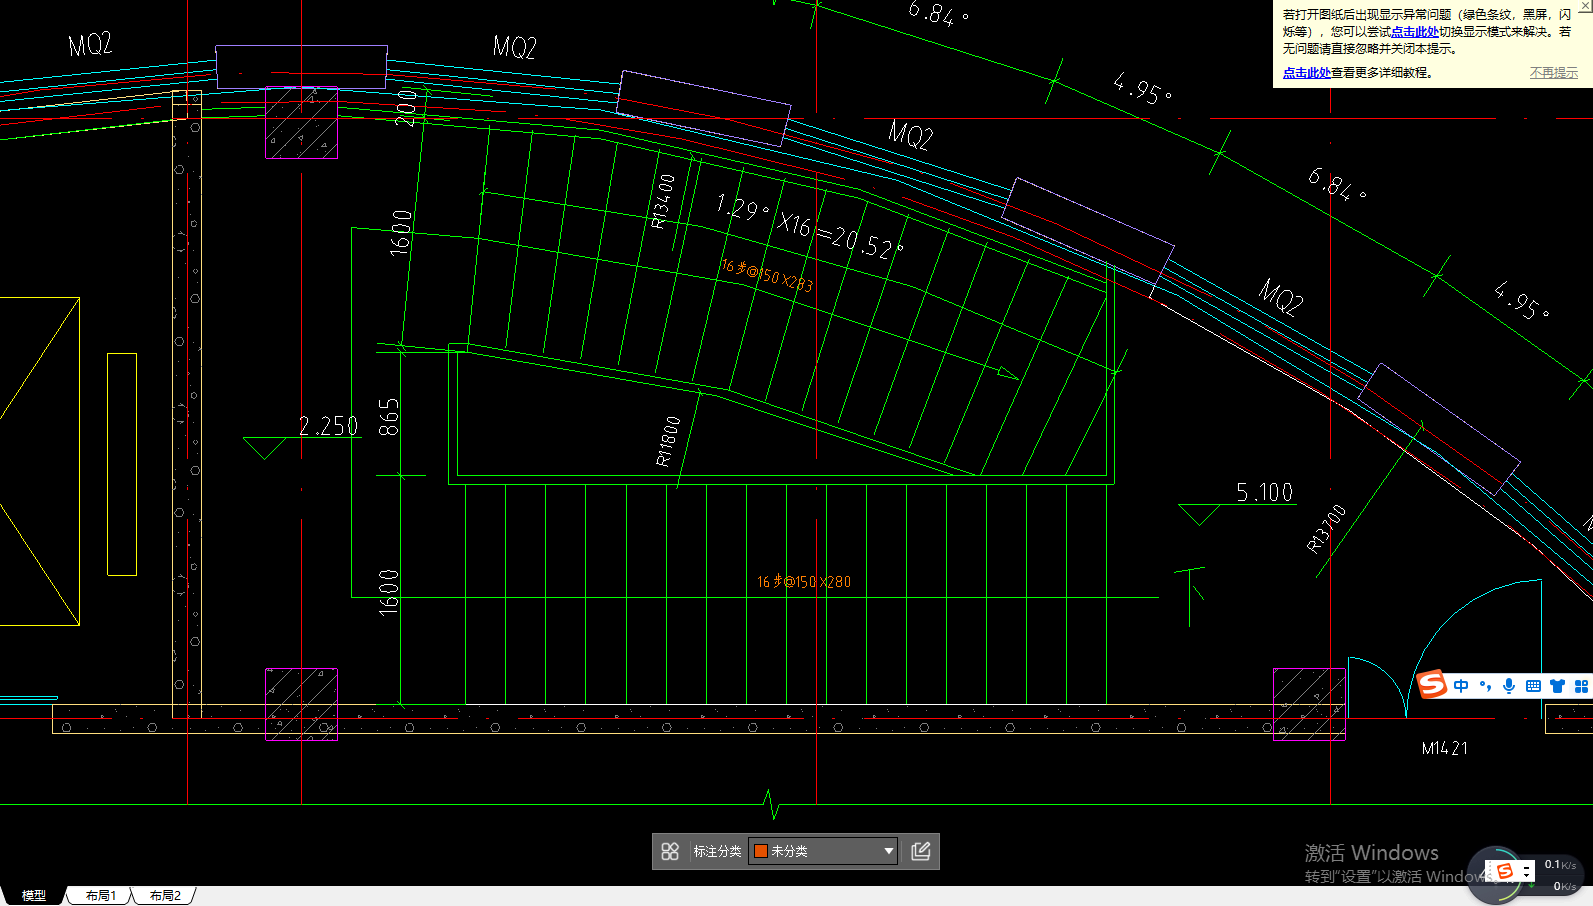Click the small Sogou S tray icon

pos(1504,871)
